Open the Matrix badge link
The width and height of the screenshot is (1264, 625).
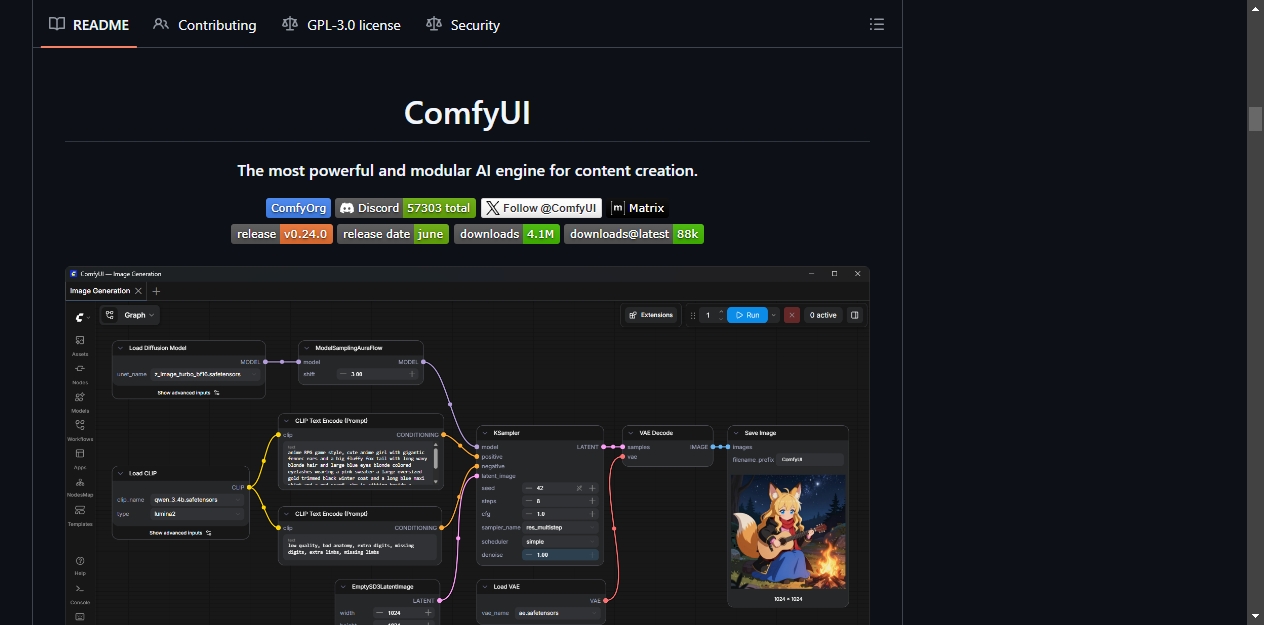pos(638,208)
